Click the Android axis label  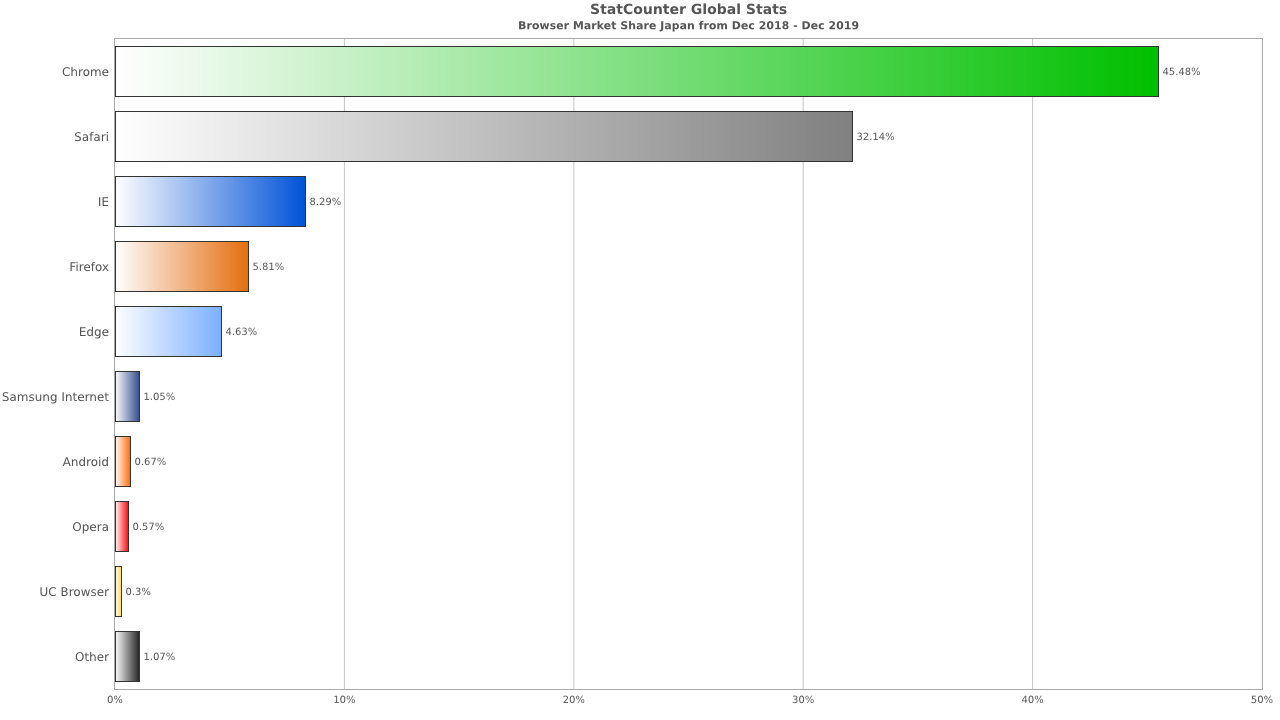[86, 462]
